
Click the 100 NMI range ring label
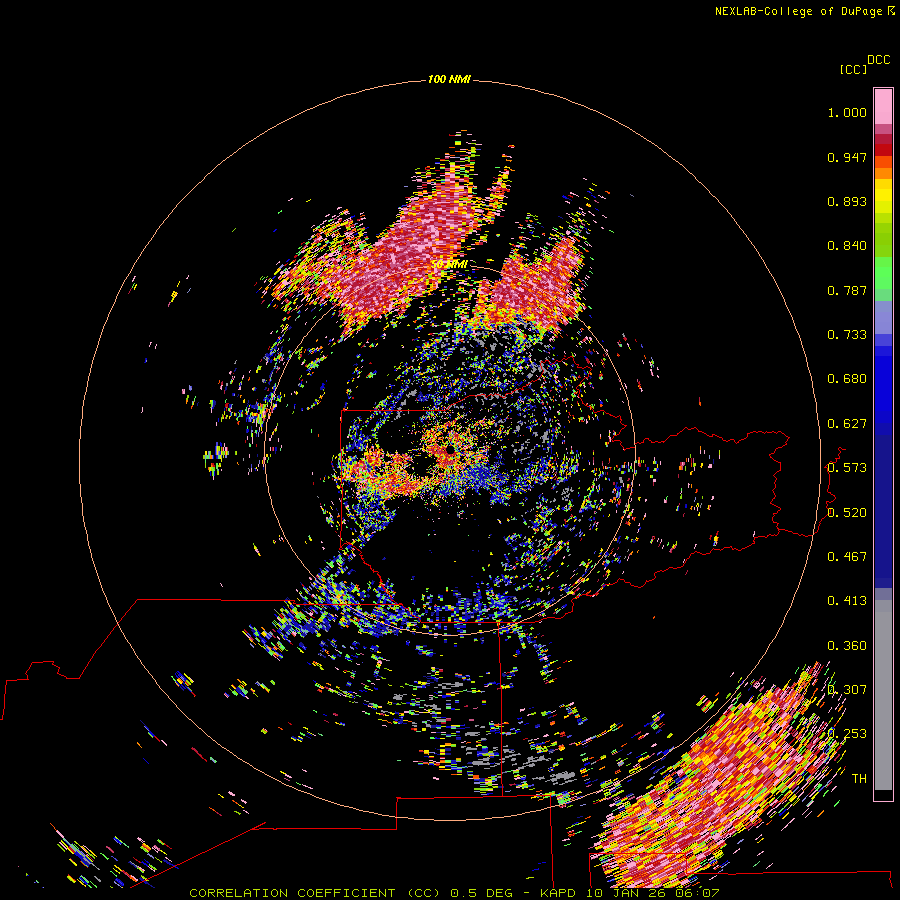(449, 79)
